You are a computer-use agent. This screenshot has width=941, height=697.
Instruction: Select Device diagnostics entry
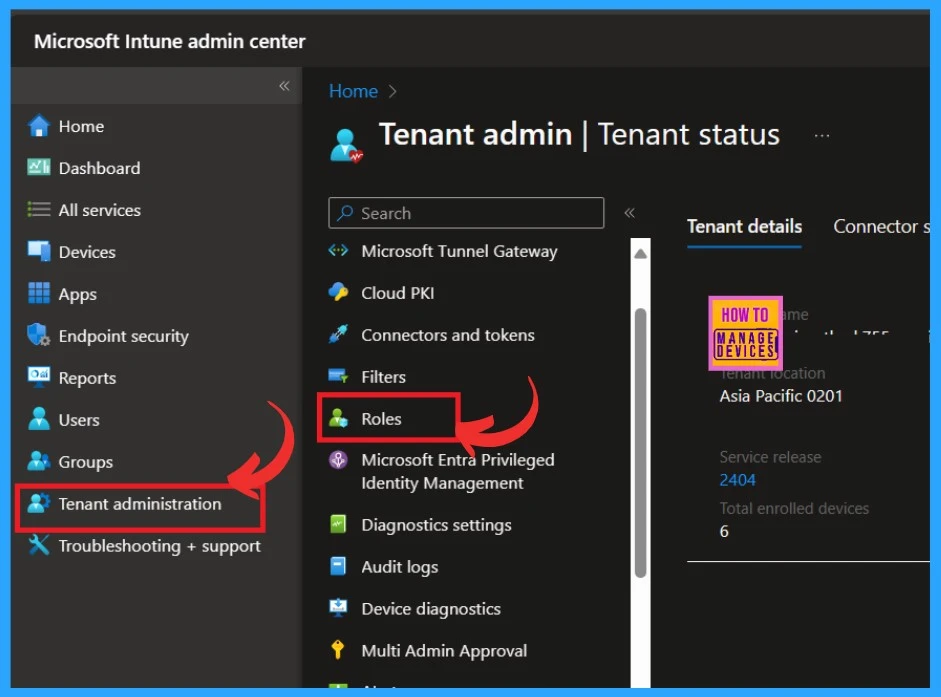click(x=431, y=609)
